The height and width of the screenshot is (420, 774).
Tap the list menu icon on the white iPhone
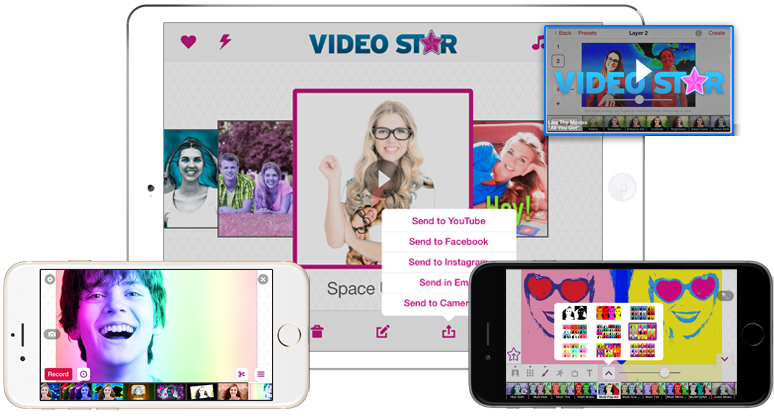(x=261, y=374)
